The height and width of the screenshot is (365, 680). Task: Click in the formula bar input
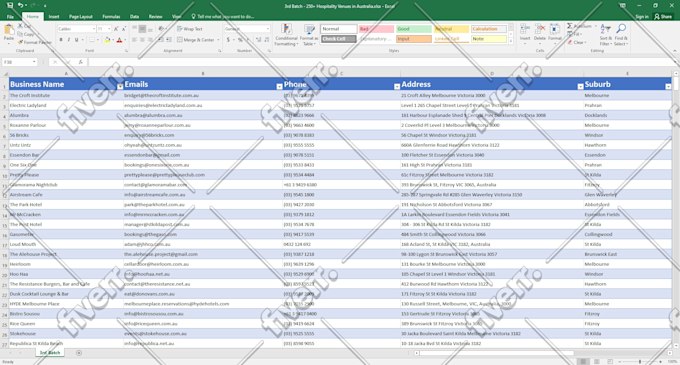click(x=382, y=62)
